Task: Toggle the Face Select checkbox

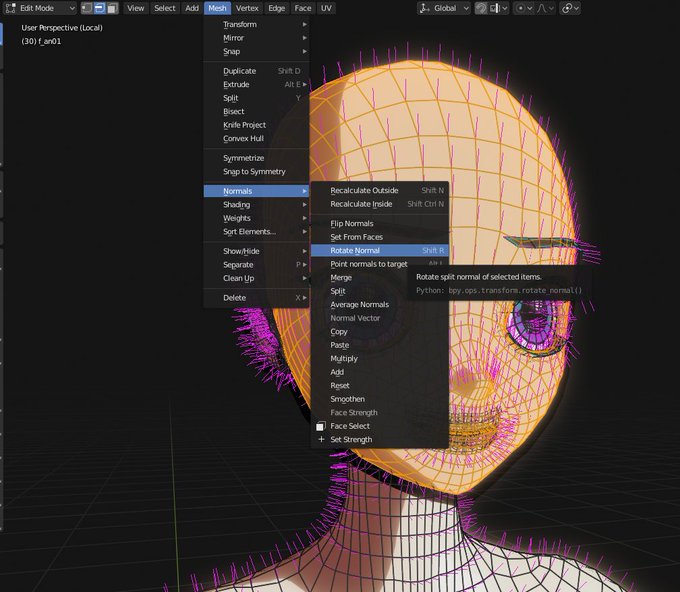Action: tap(321, 426)
